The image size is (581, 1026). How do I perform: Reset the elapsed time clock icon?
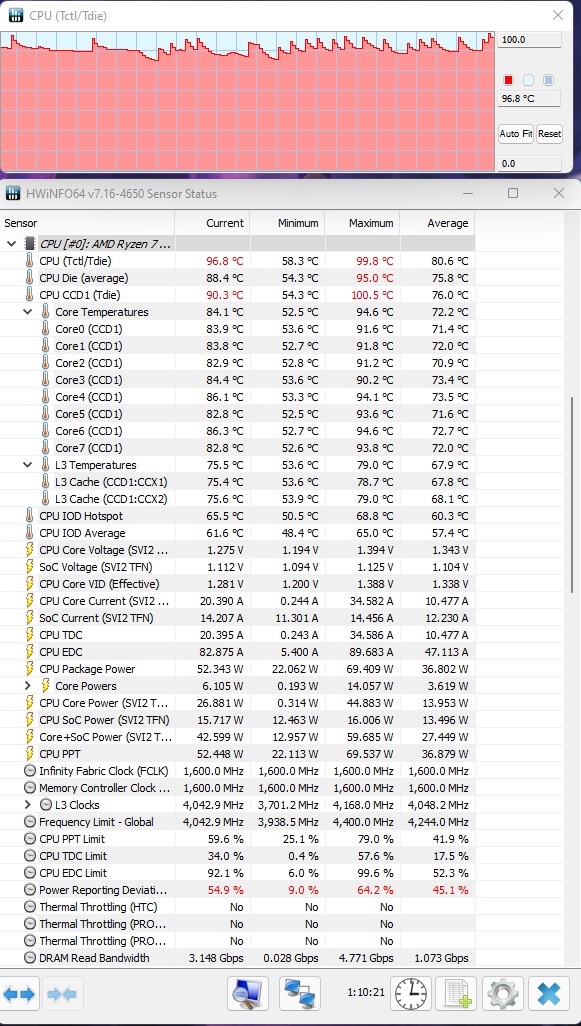pyautogui.click(x=412, y=994)
